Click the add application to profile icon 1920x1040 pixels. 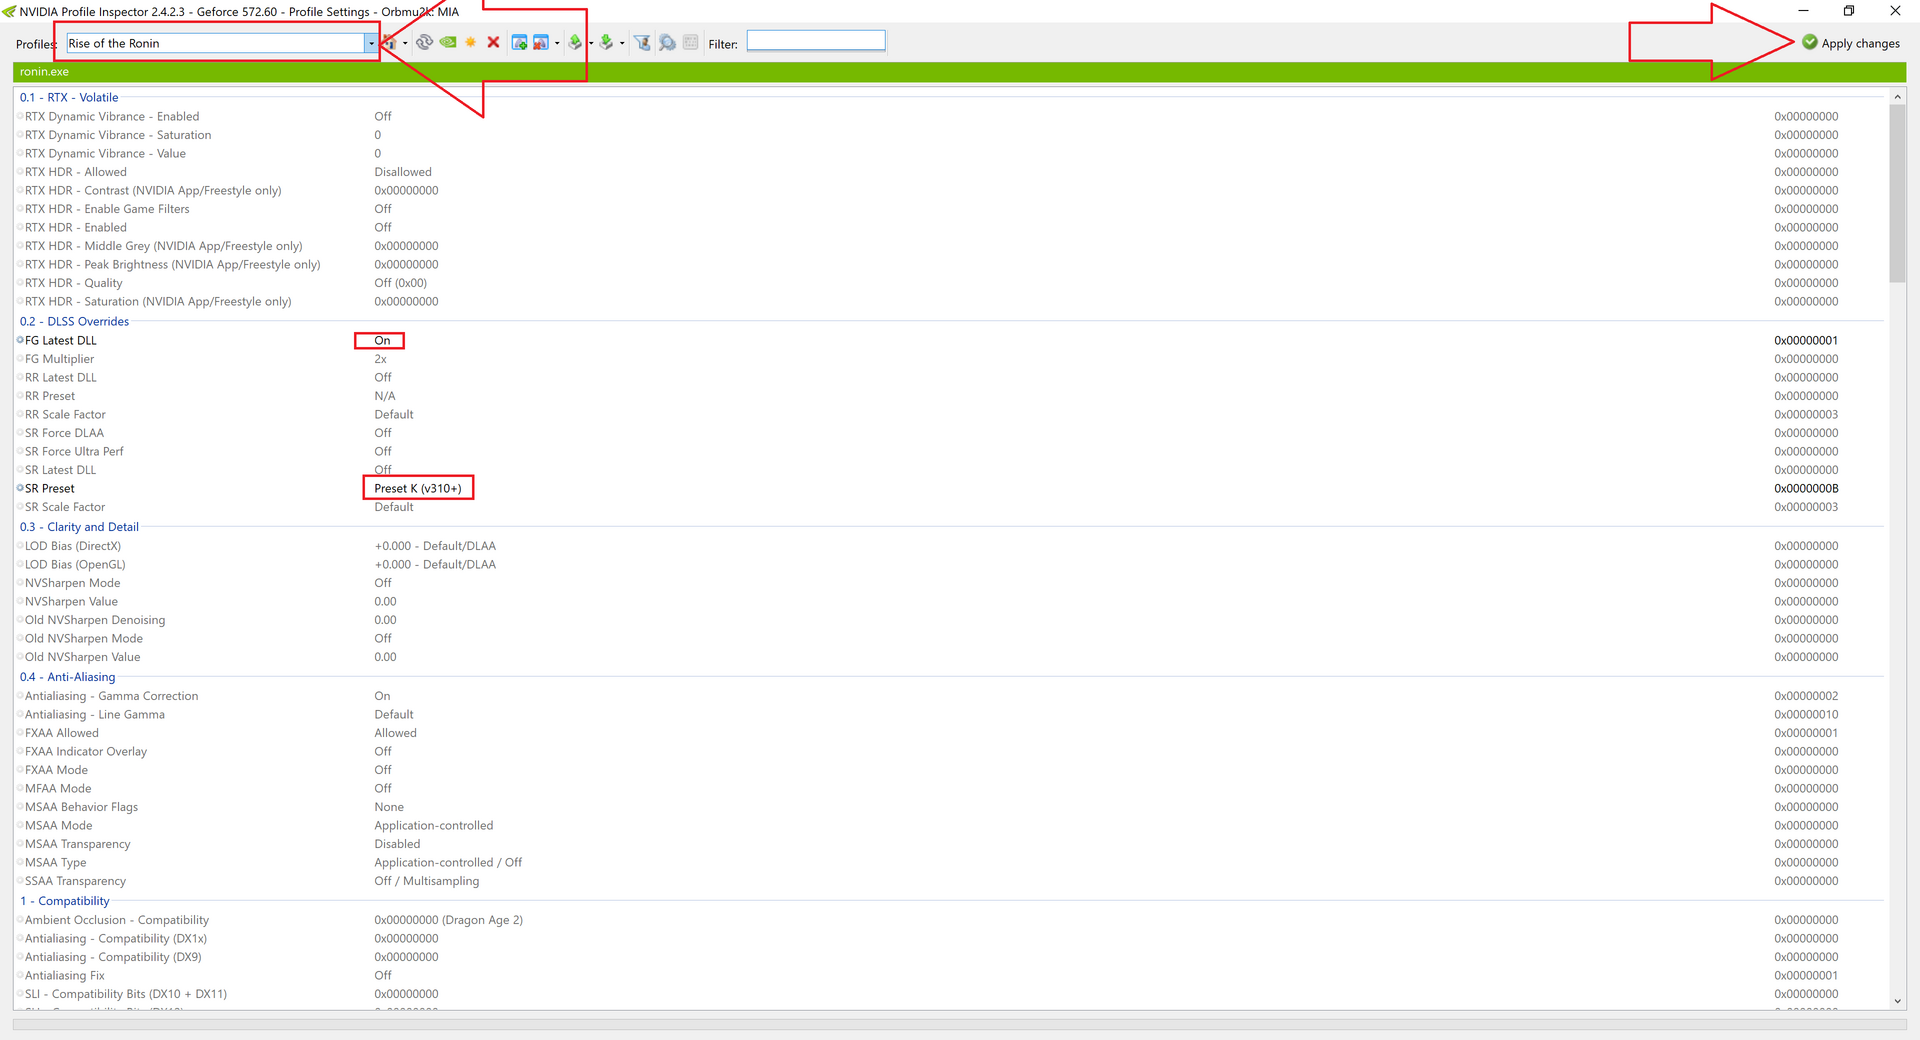point(519,42)
